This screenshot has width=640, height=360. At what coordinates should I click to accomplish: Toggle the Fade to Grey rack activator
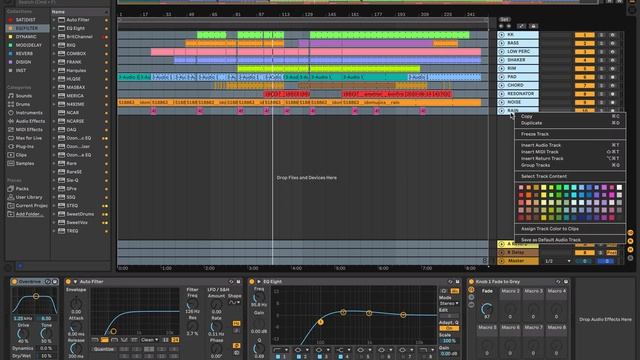(x=471, y=282)
